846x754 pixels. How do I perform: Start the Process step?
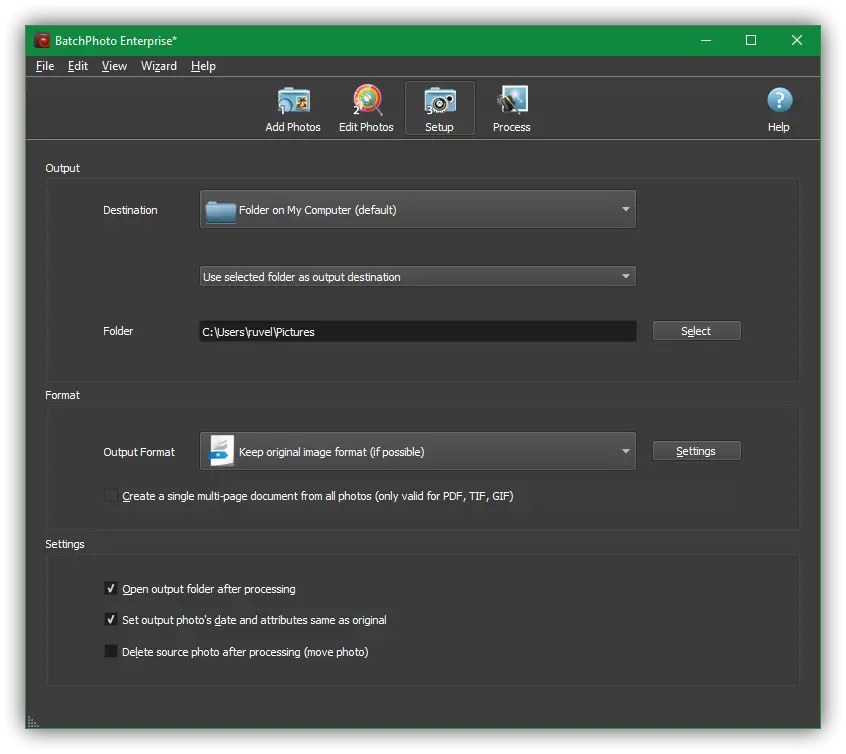[x=511, y=108]
